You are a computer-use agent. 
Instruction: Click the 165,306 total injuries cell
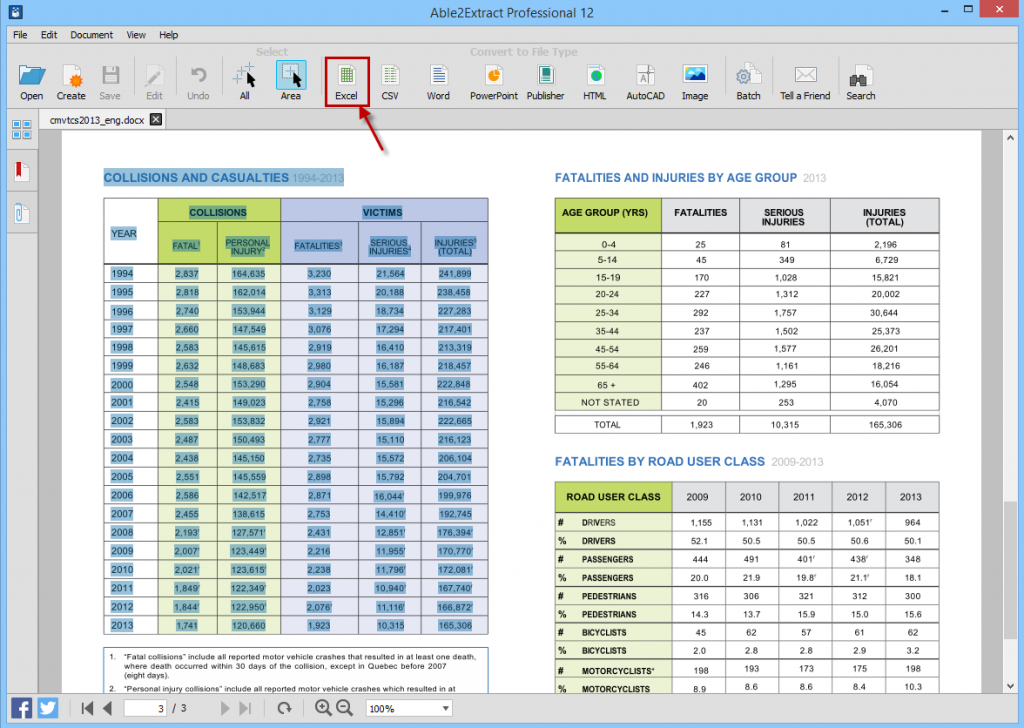click(885, 424)
